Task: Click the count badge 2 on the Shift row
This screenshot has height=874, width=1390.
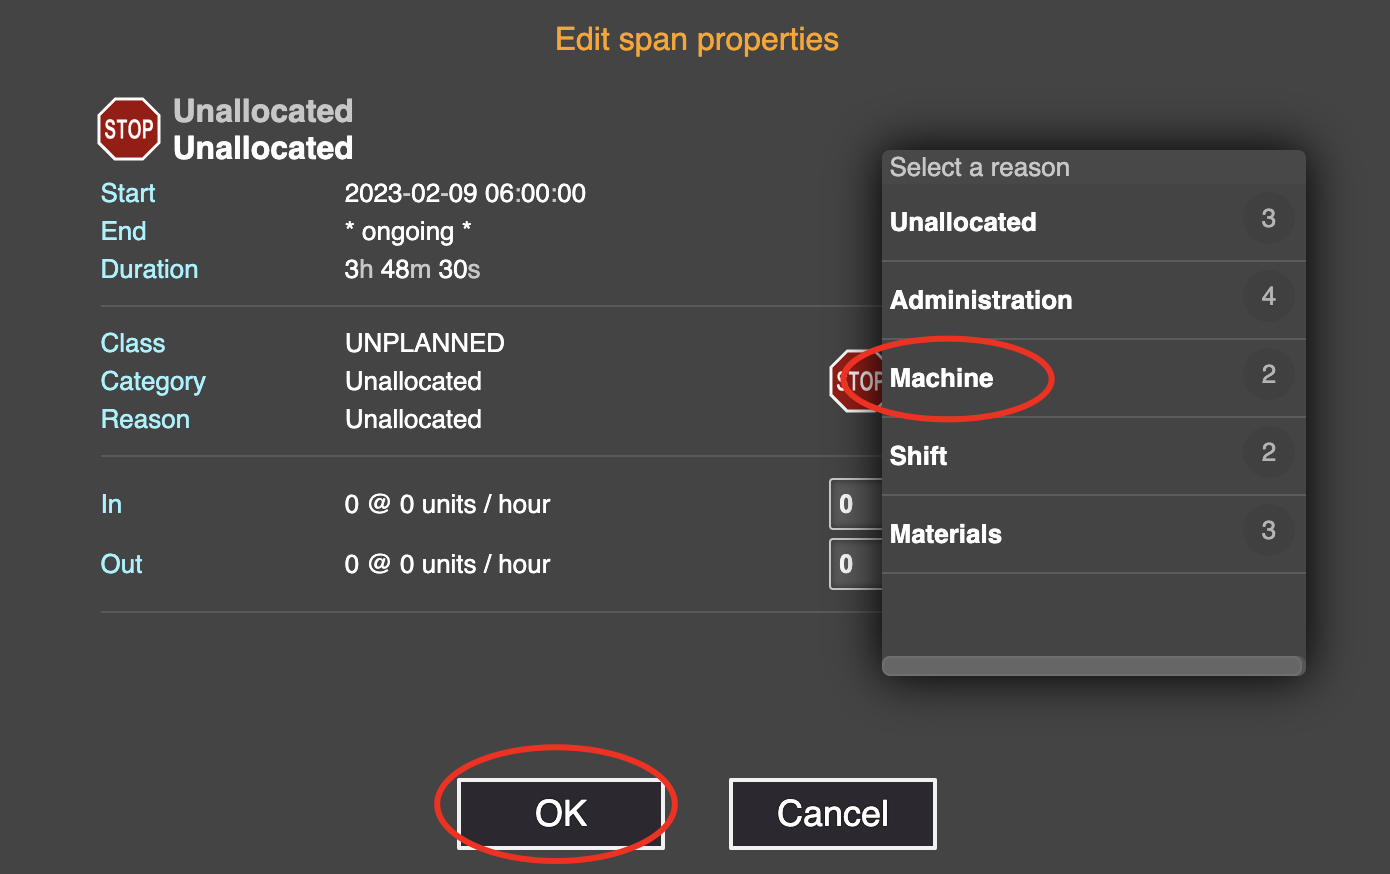Action: pos(1268,452)
